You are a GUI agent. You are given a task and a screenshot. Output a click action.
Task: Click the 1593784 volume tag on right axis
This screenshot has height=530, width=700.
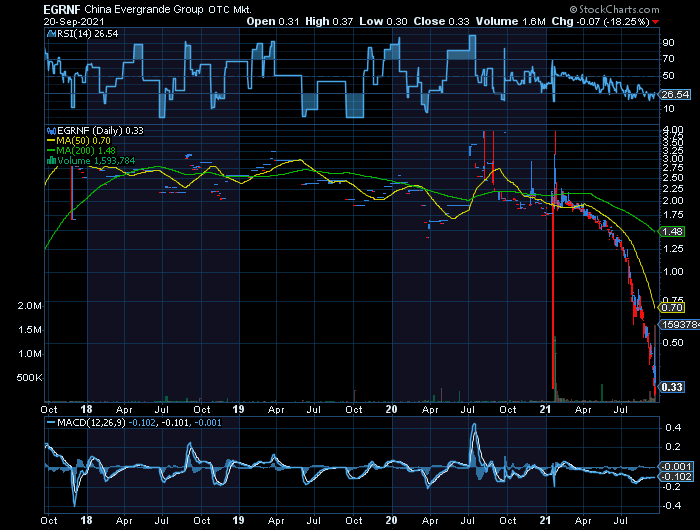coord(679,325)
